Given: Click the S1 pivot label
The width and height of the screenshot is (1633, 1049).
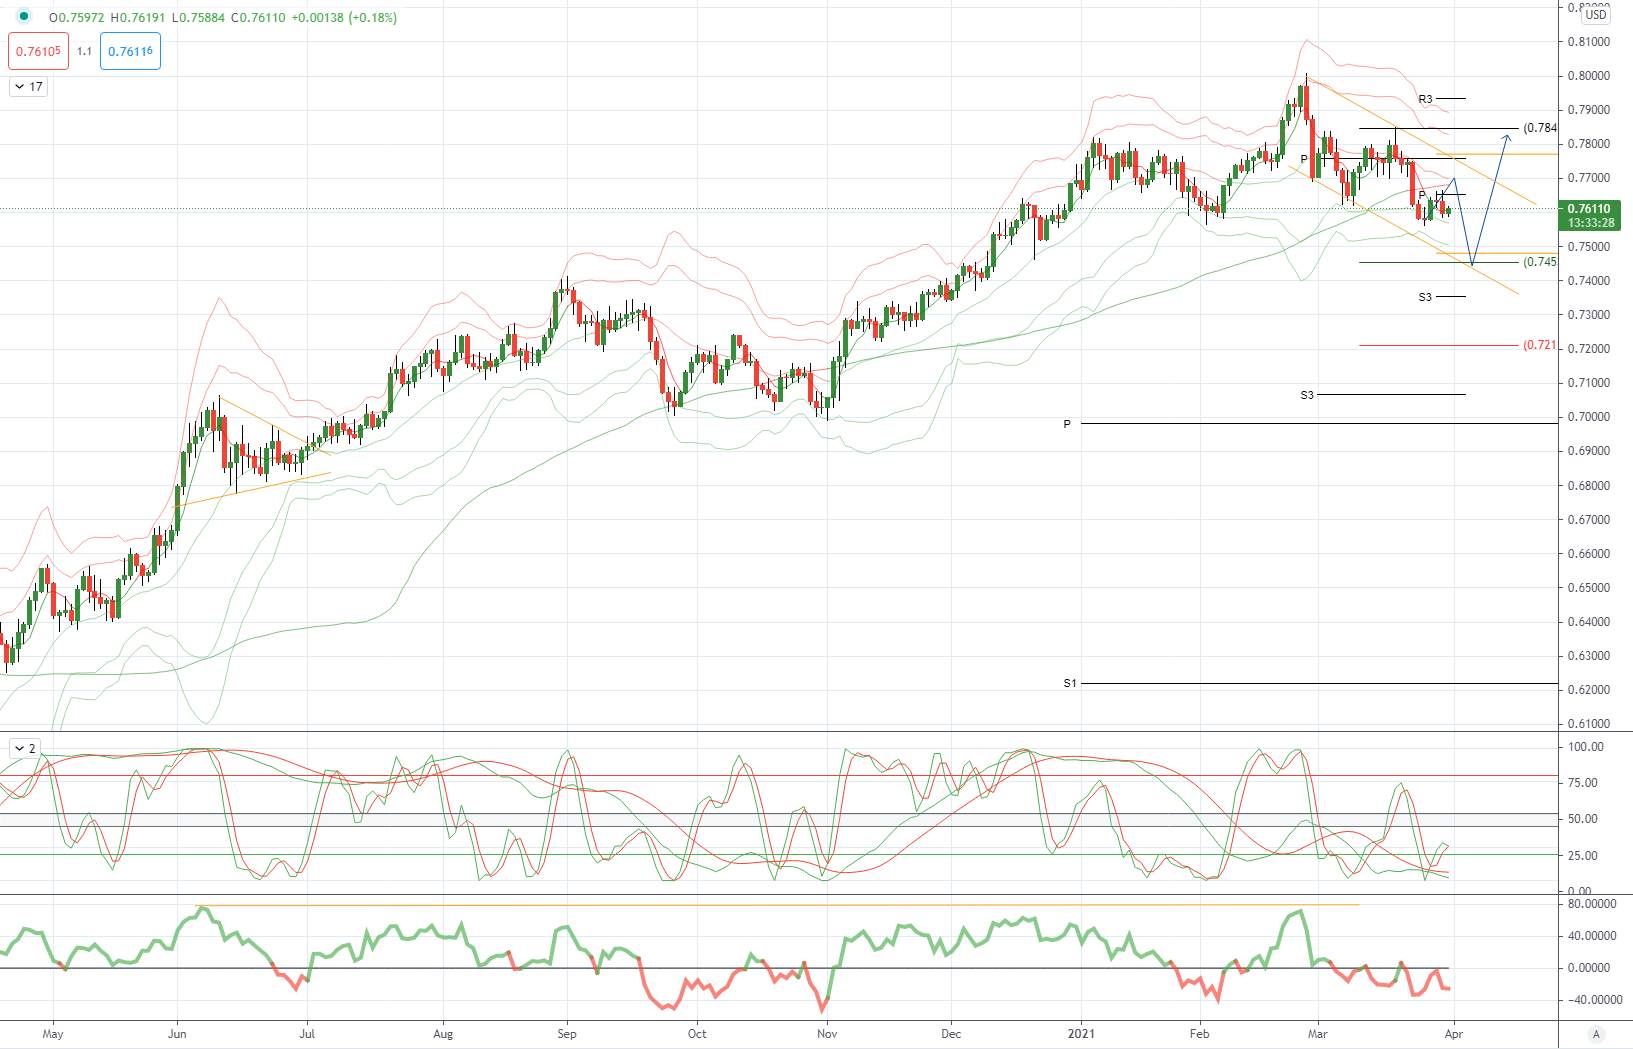Looking at the screenshot, I should (x=1070, y=683).
